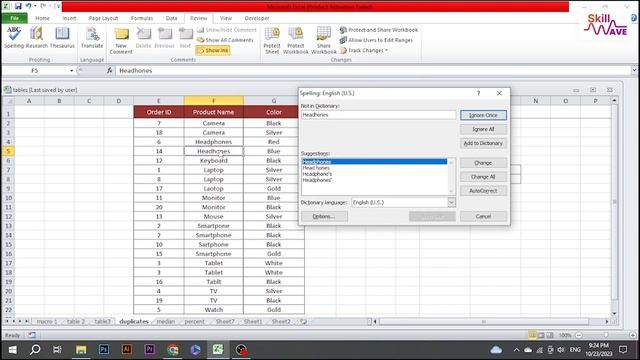Open the 'macro 1' sheet tab
This screenshot has width=640, height=360.
pos(47,322)
